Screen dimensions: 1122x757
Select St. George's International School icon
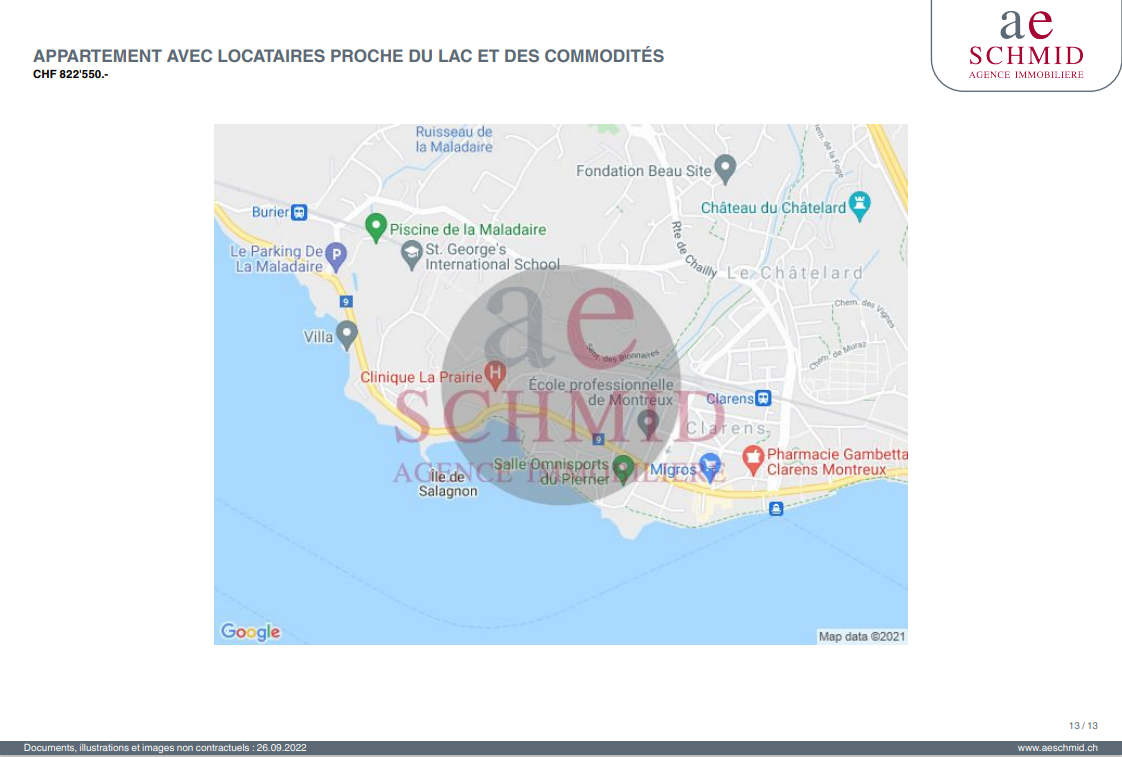411,255
